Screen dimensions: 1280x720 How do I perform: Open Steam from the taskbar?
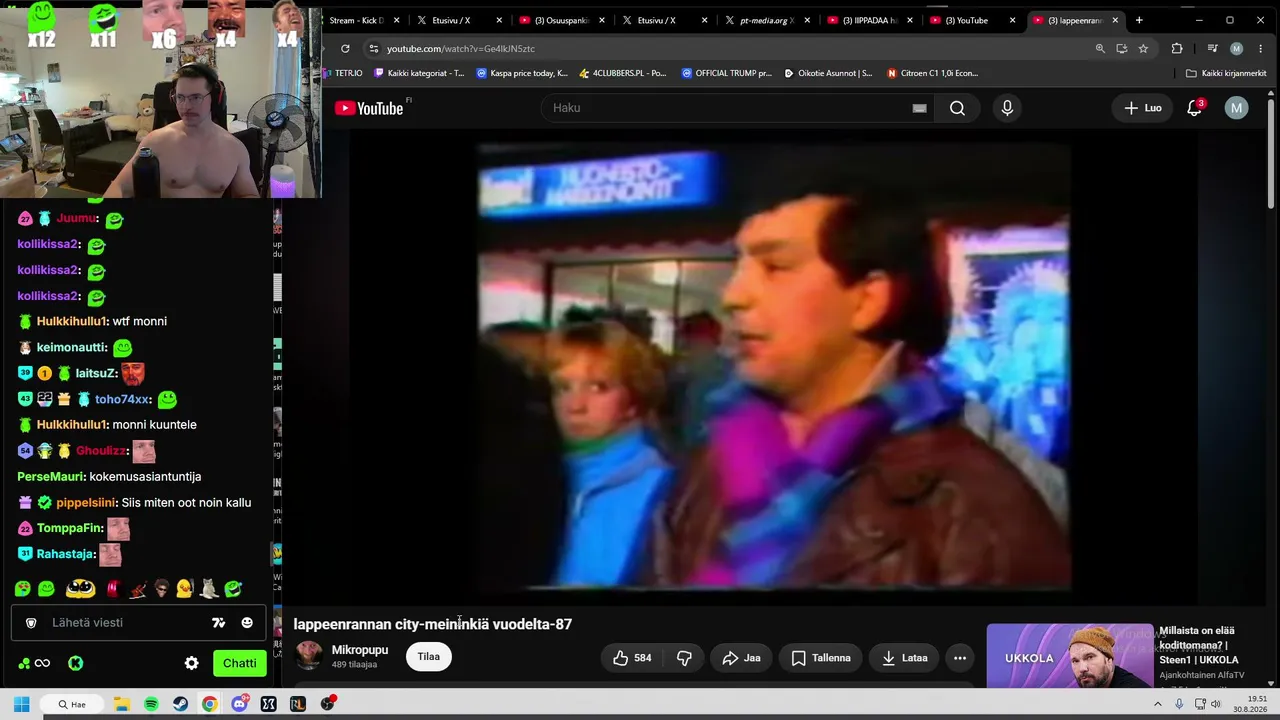click(x=180, y=704)
